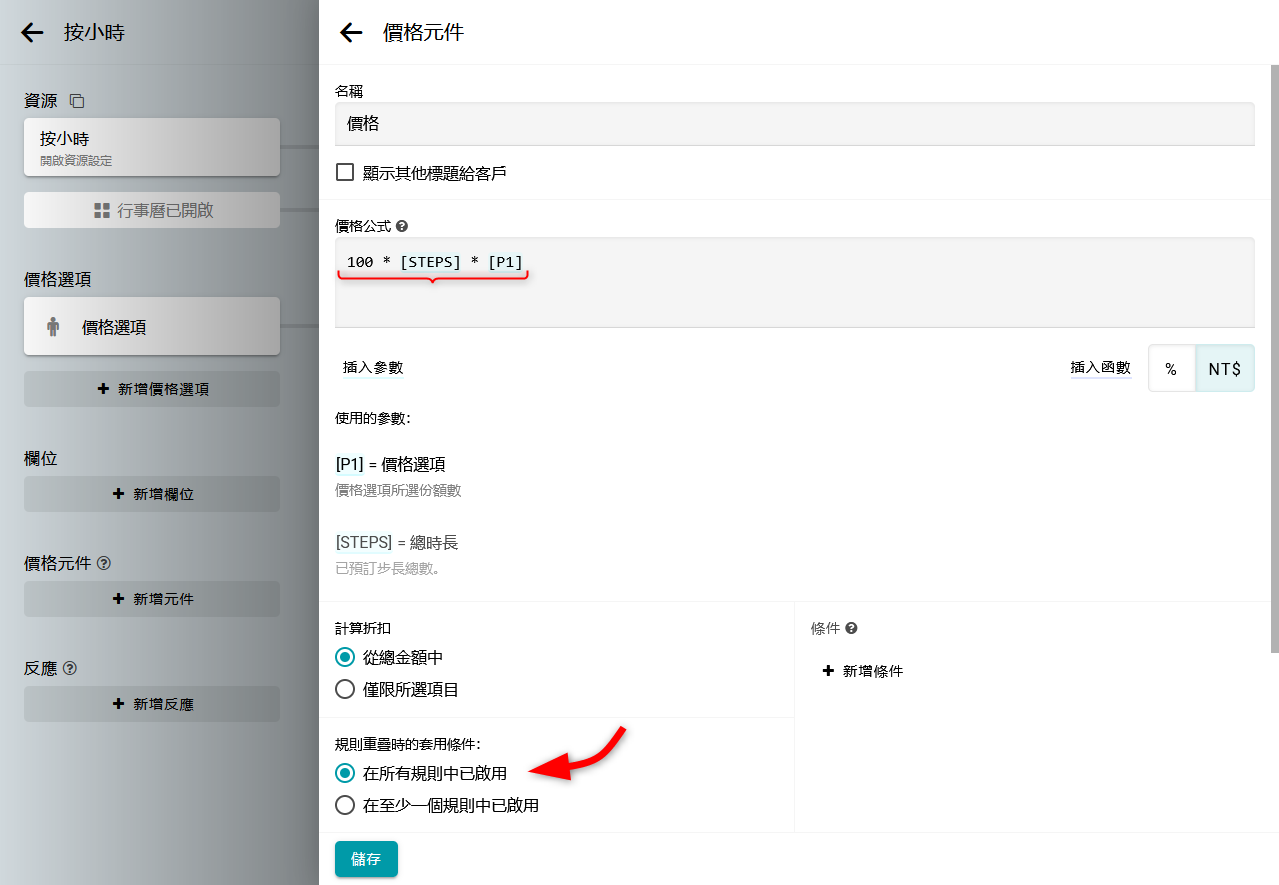
Task: Open the 插入參數 dropdown
Action: tap(372, 368)
